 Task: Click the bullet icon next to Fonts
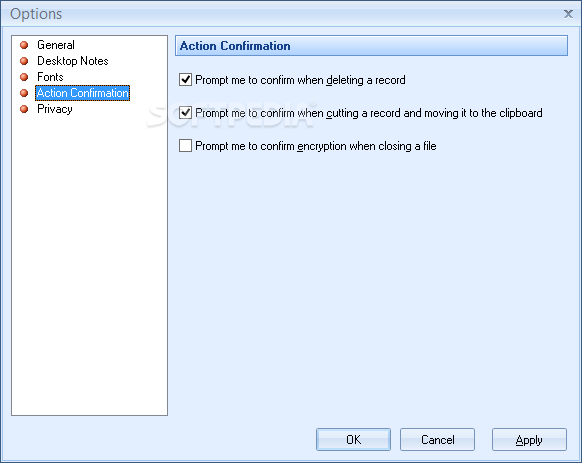point(24,77)
